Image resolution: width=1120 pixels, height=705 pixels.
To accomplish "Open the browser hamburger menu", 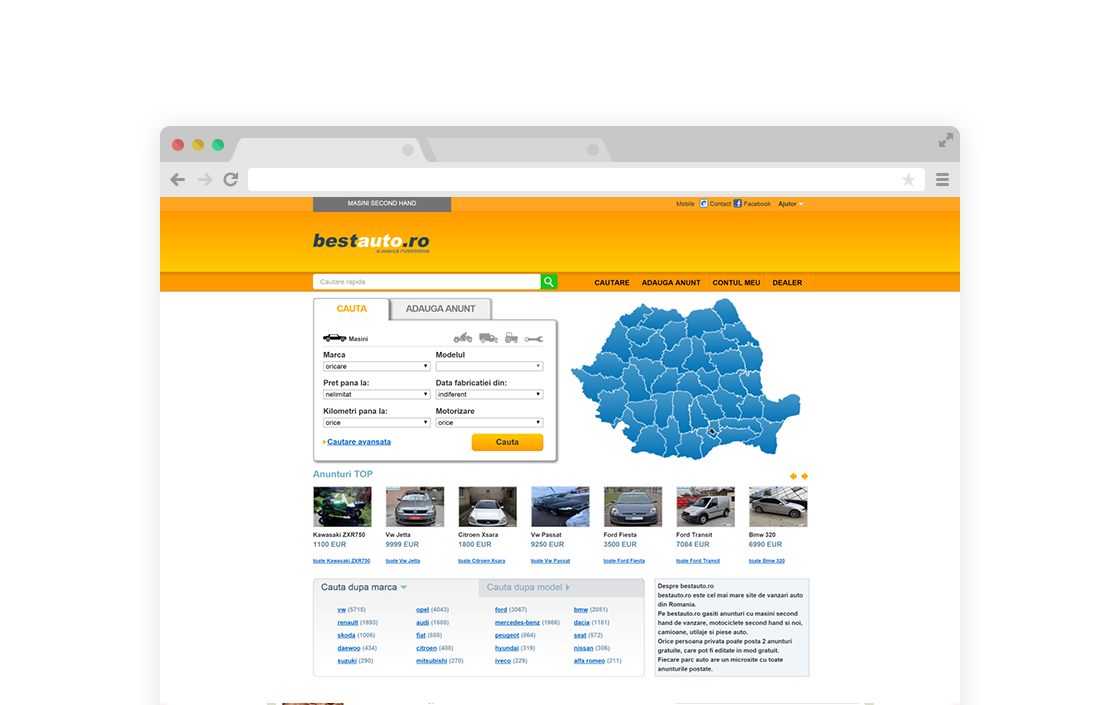I will click(942, 179).
